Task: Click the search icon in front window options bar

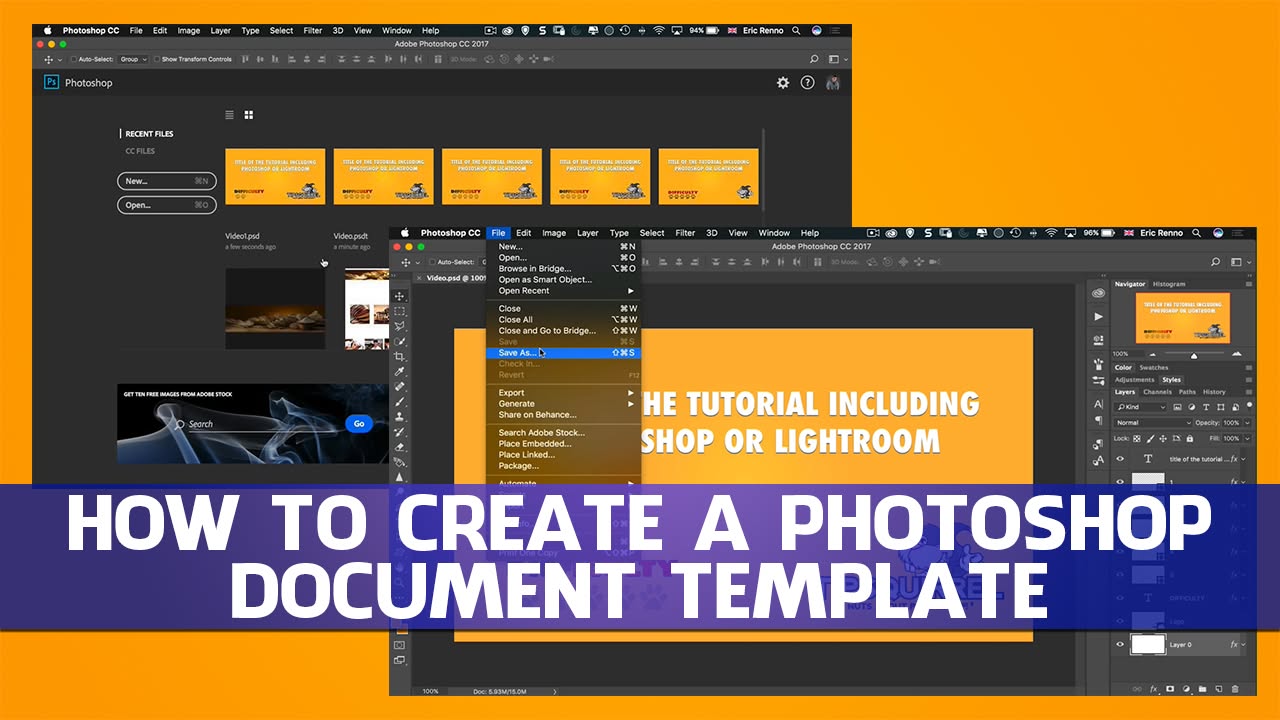Action: [1216, 262]
